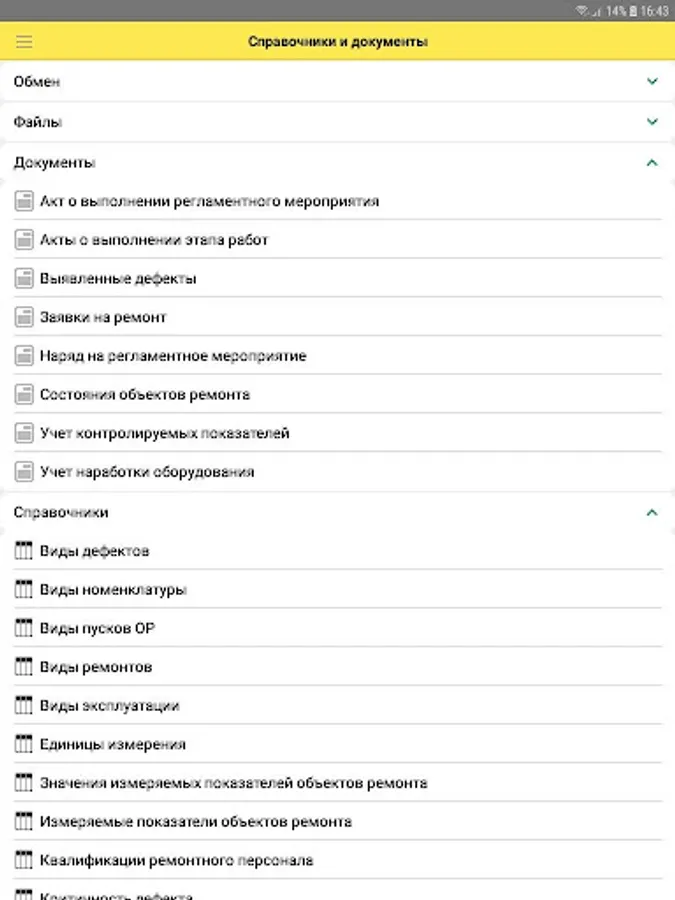Screen dimensions: 675x900
Task: Select Состояния объектов ремонта item
Action: coord(145,395)
